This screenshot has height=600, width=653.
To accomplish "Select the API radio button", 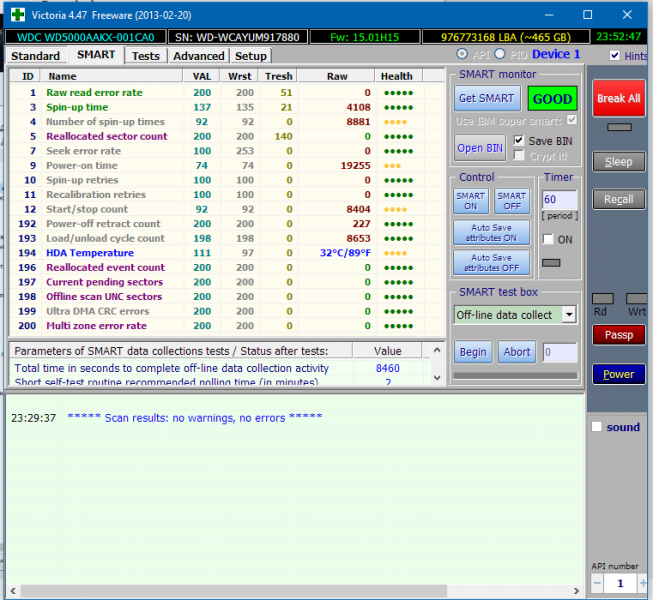I will [x=462, y=54].
